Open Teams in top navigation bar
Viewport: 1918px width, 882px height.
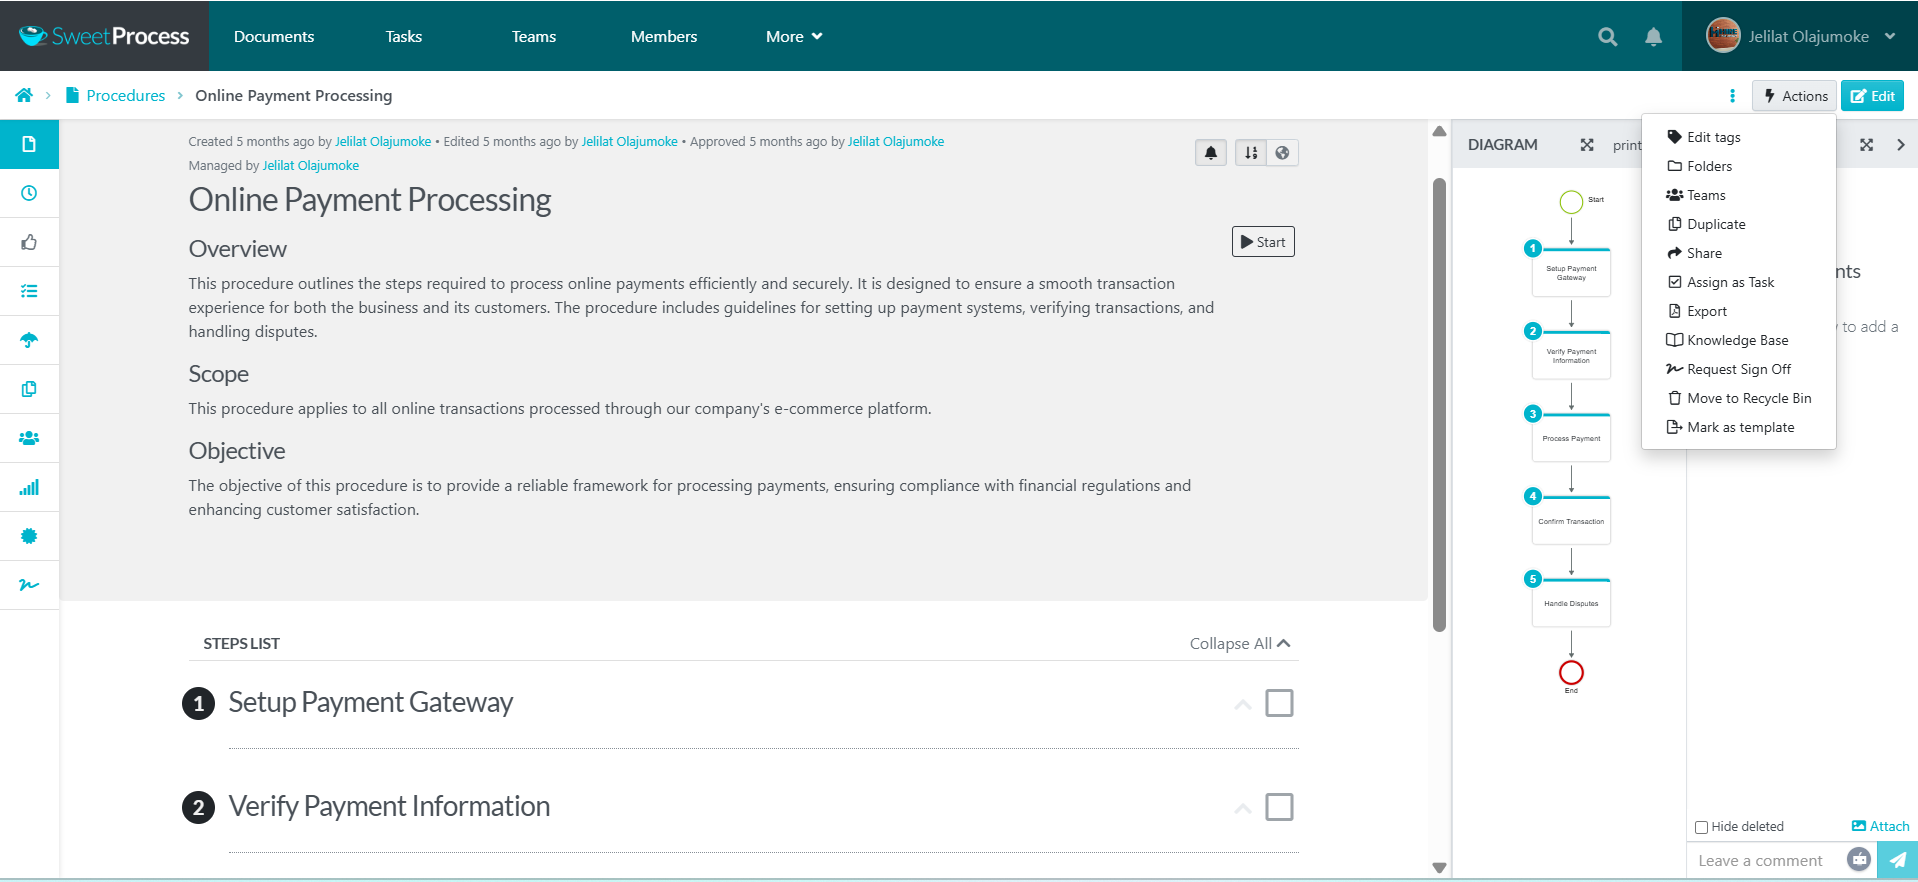(534, 36)
